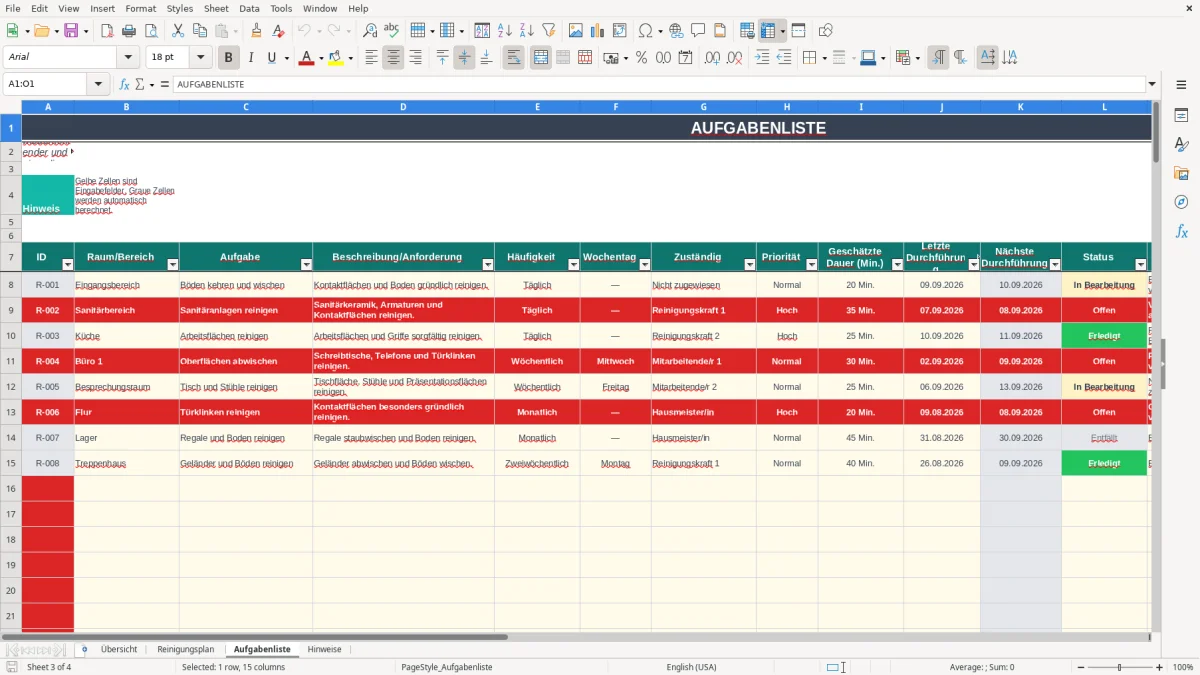The width and height of the screenshot is (1200, 675).
Task: Toggle Wrap Text
Action: click(x=514, y=58)
